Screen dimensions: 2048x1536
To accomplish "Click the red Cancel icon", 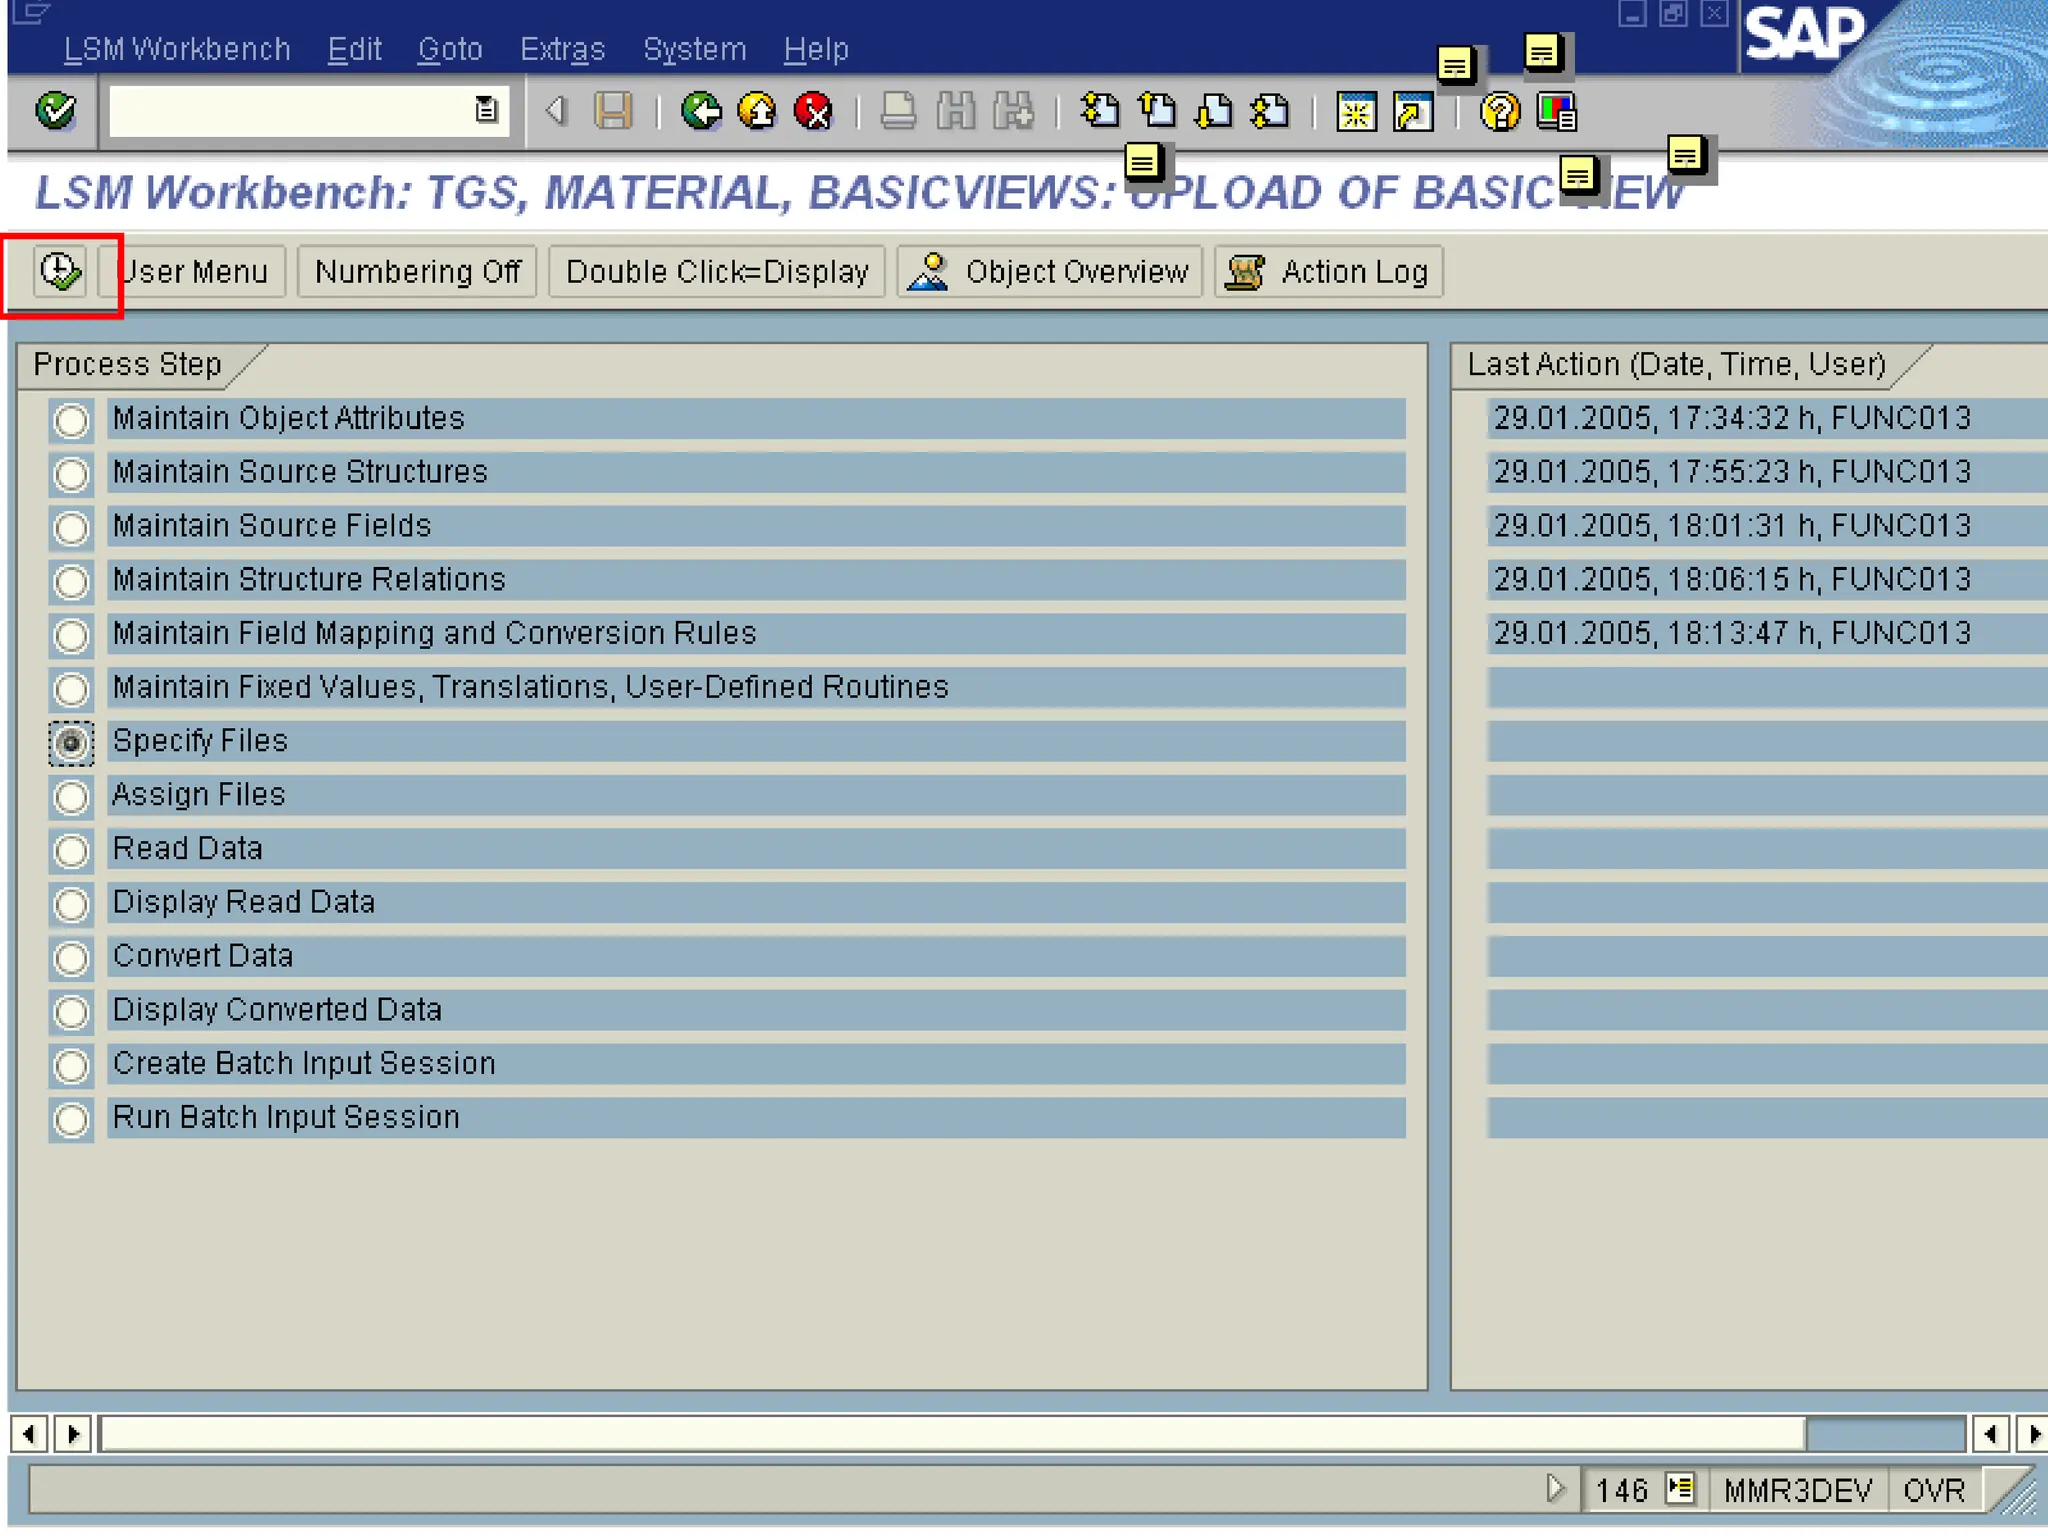I will pos(814,110).
